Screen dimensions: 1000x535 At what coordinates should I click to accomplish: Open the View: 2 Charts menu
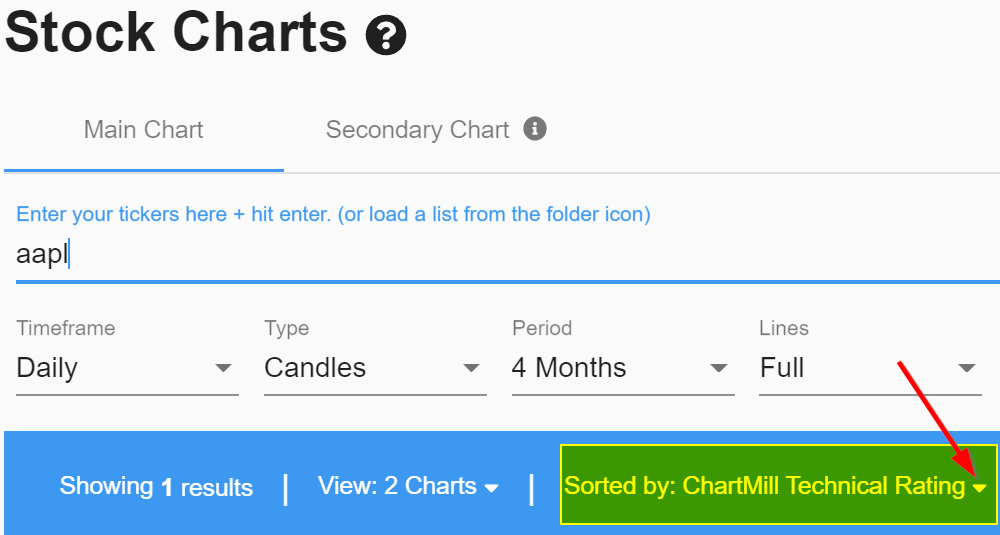click(408, 487)
